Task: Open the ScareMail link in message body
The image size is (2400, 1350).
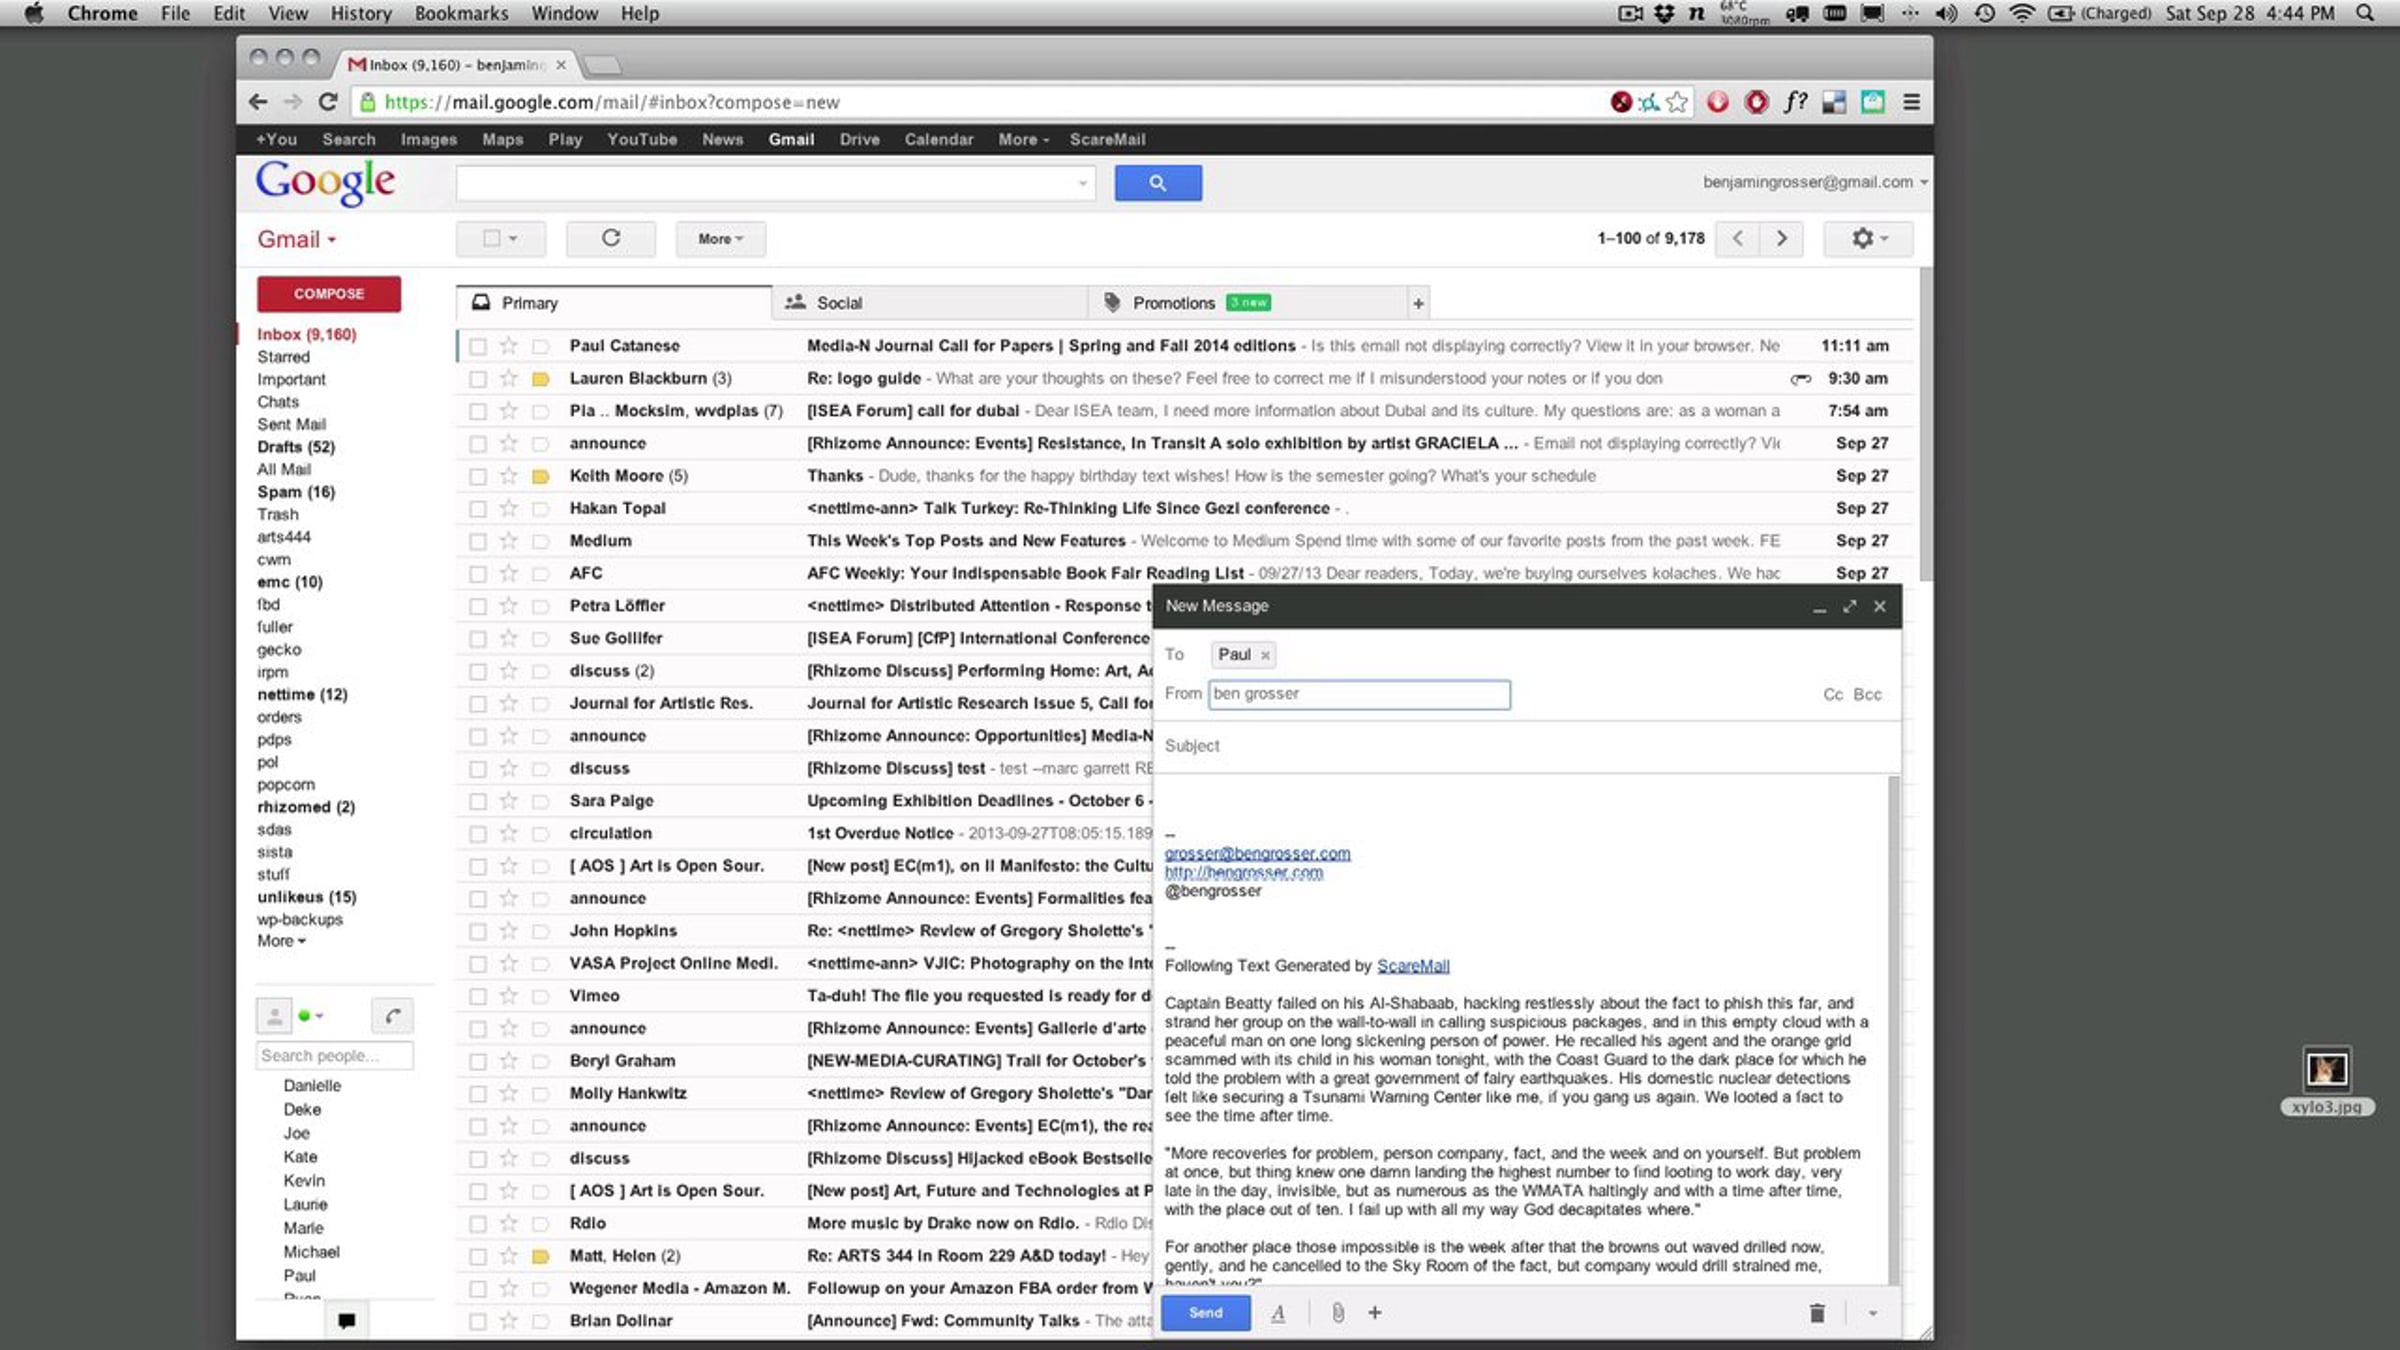Action: [1413, 966]
